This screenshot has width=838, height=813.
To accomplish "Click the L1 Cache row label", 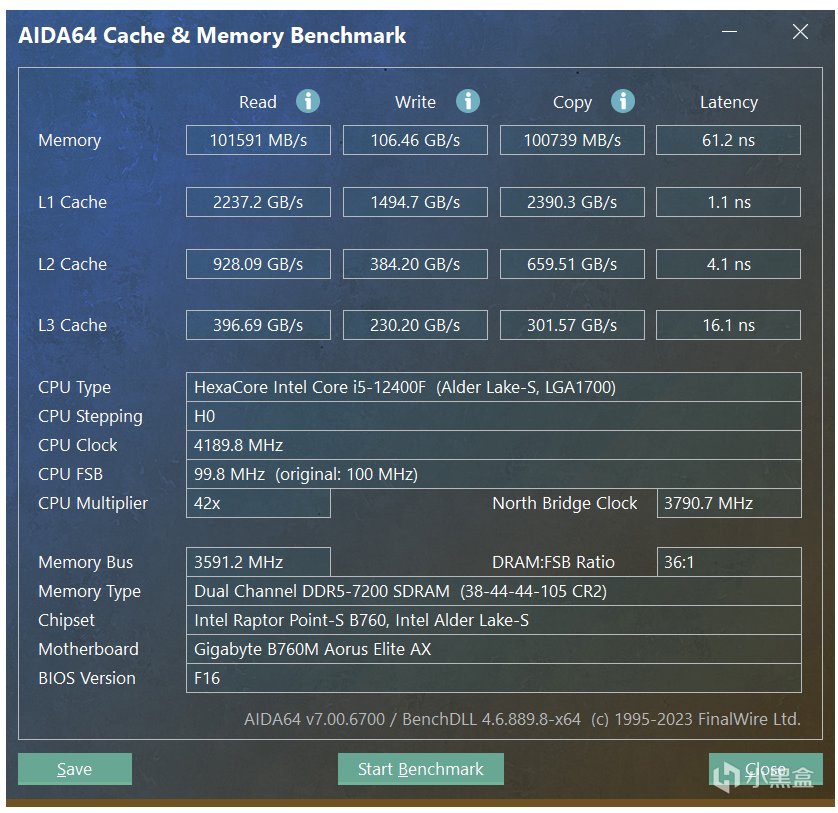I will (x=73, y=202).
